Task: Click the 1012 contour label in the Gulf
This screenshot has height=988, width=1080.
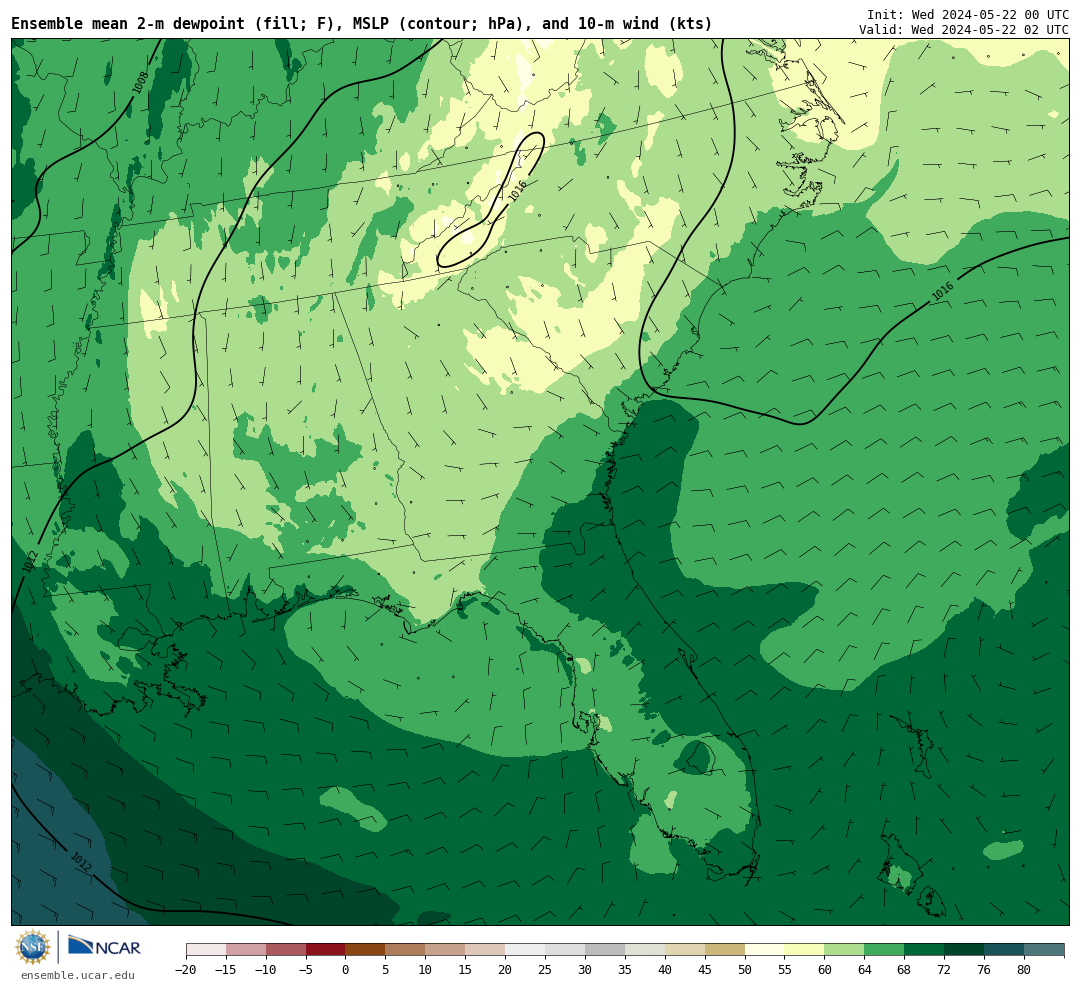Action: [x=81, y=861]
